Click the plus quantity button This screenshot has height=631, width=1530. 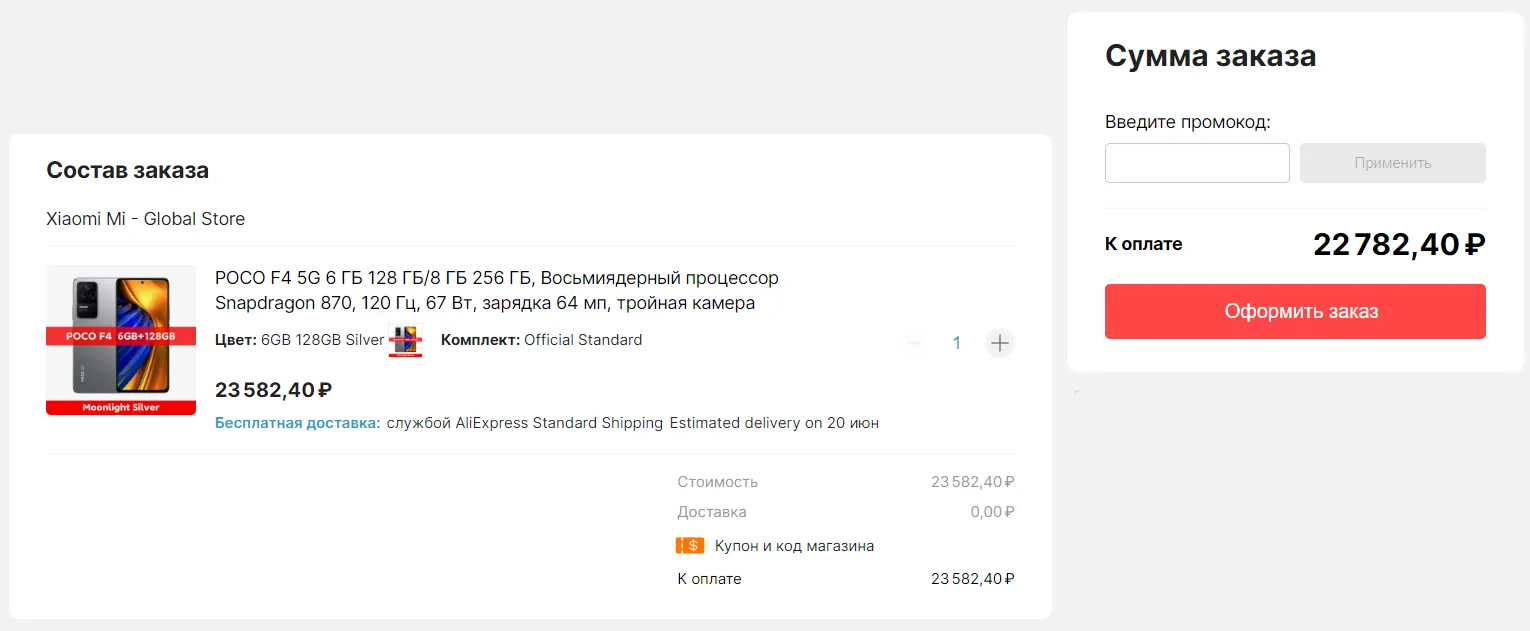click(x=999, y=343)
